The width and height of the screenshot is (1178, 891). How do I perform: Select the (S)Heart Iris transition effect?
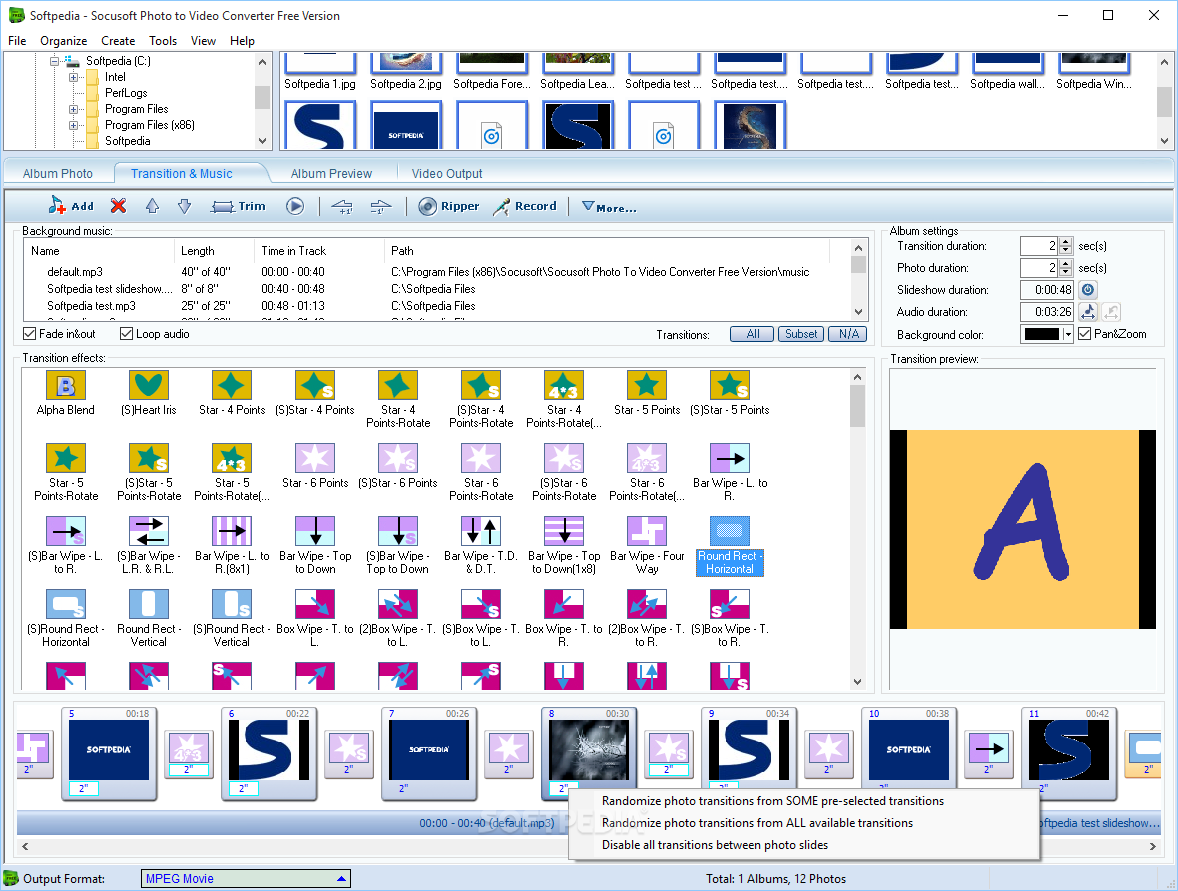click(x=148, y=394)
